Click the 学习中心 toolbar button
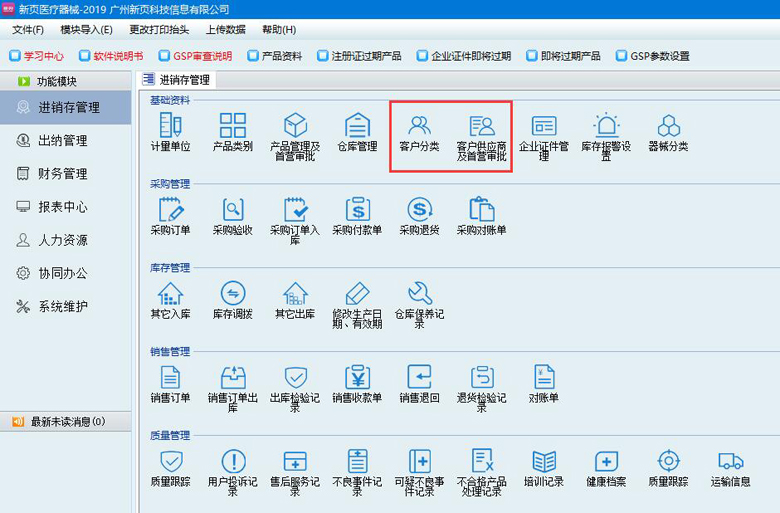 click(38, 56)
